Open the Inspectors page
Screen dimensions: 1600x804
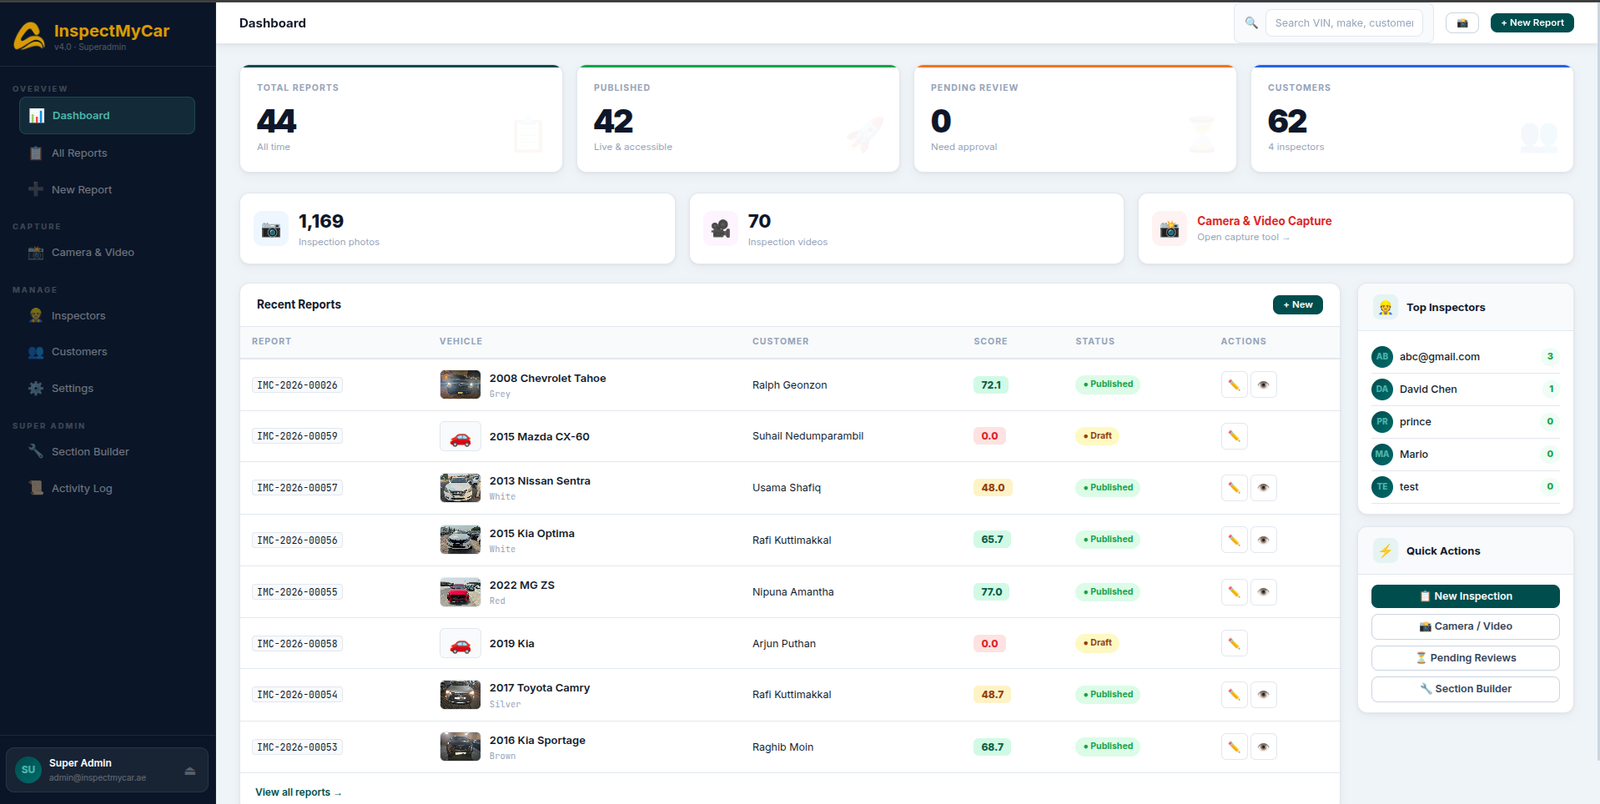tap(107, 316)
